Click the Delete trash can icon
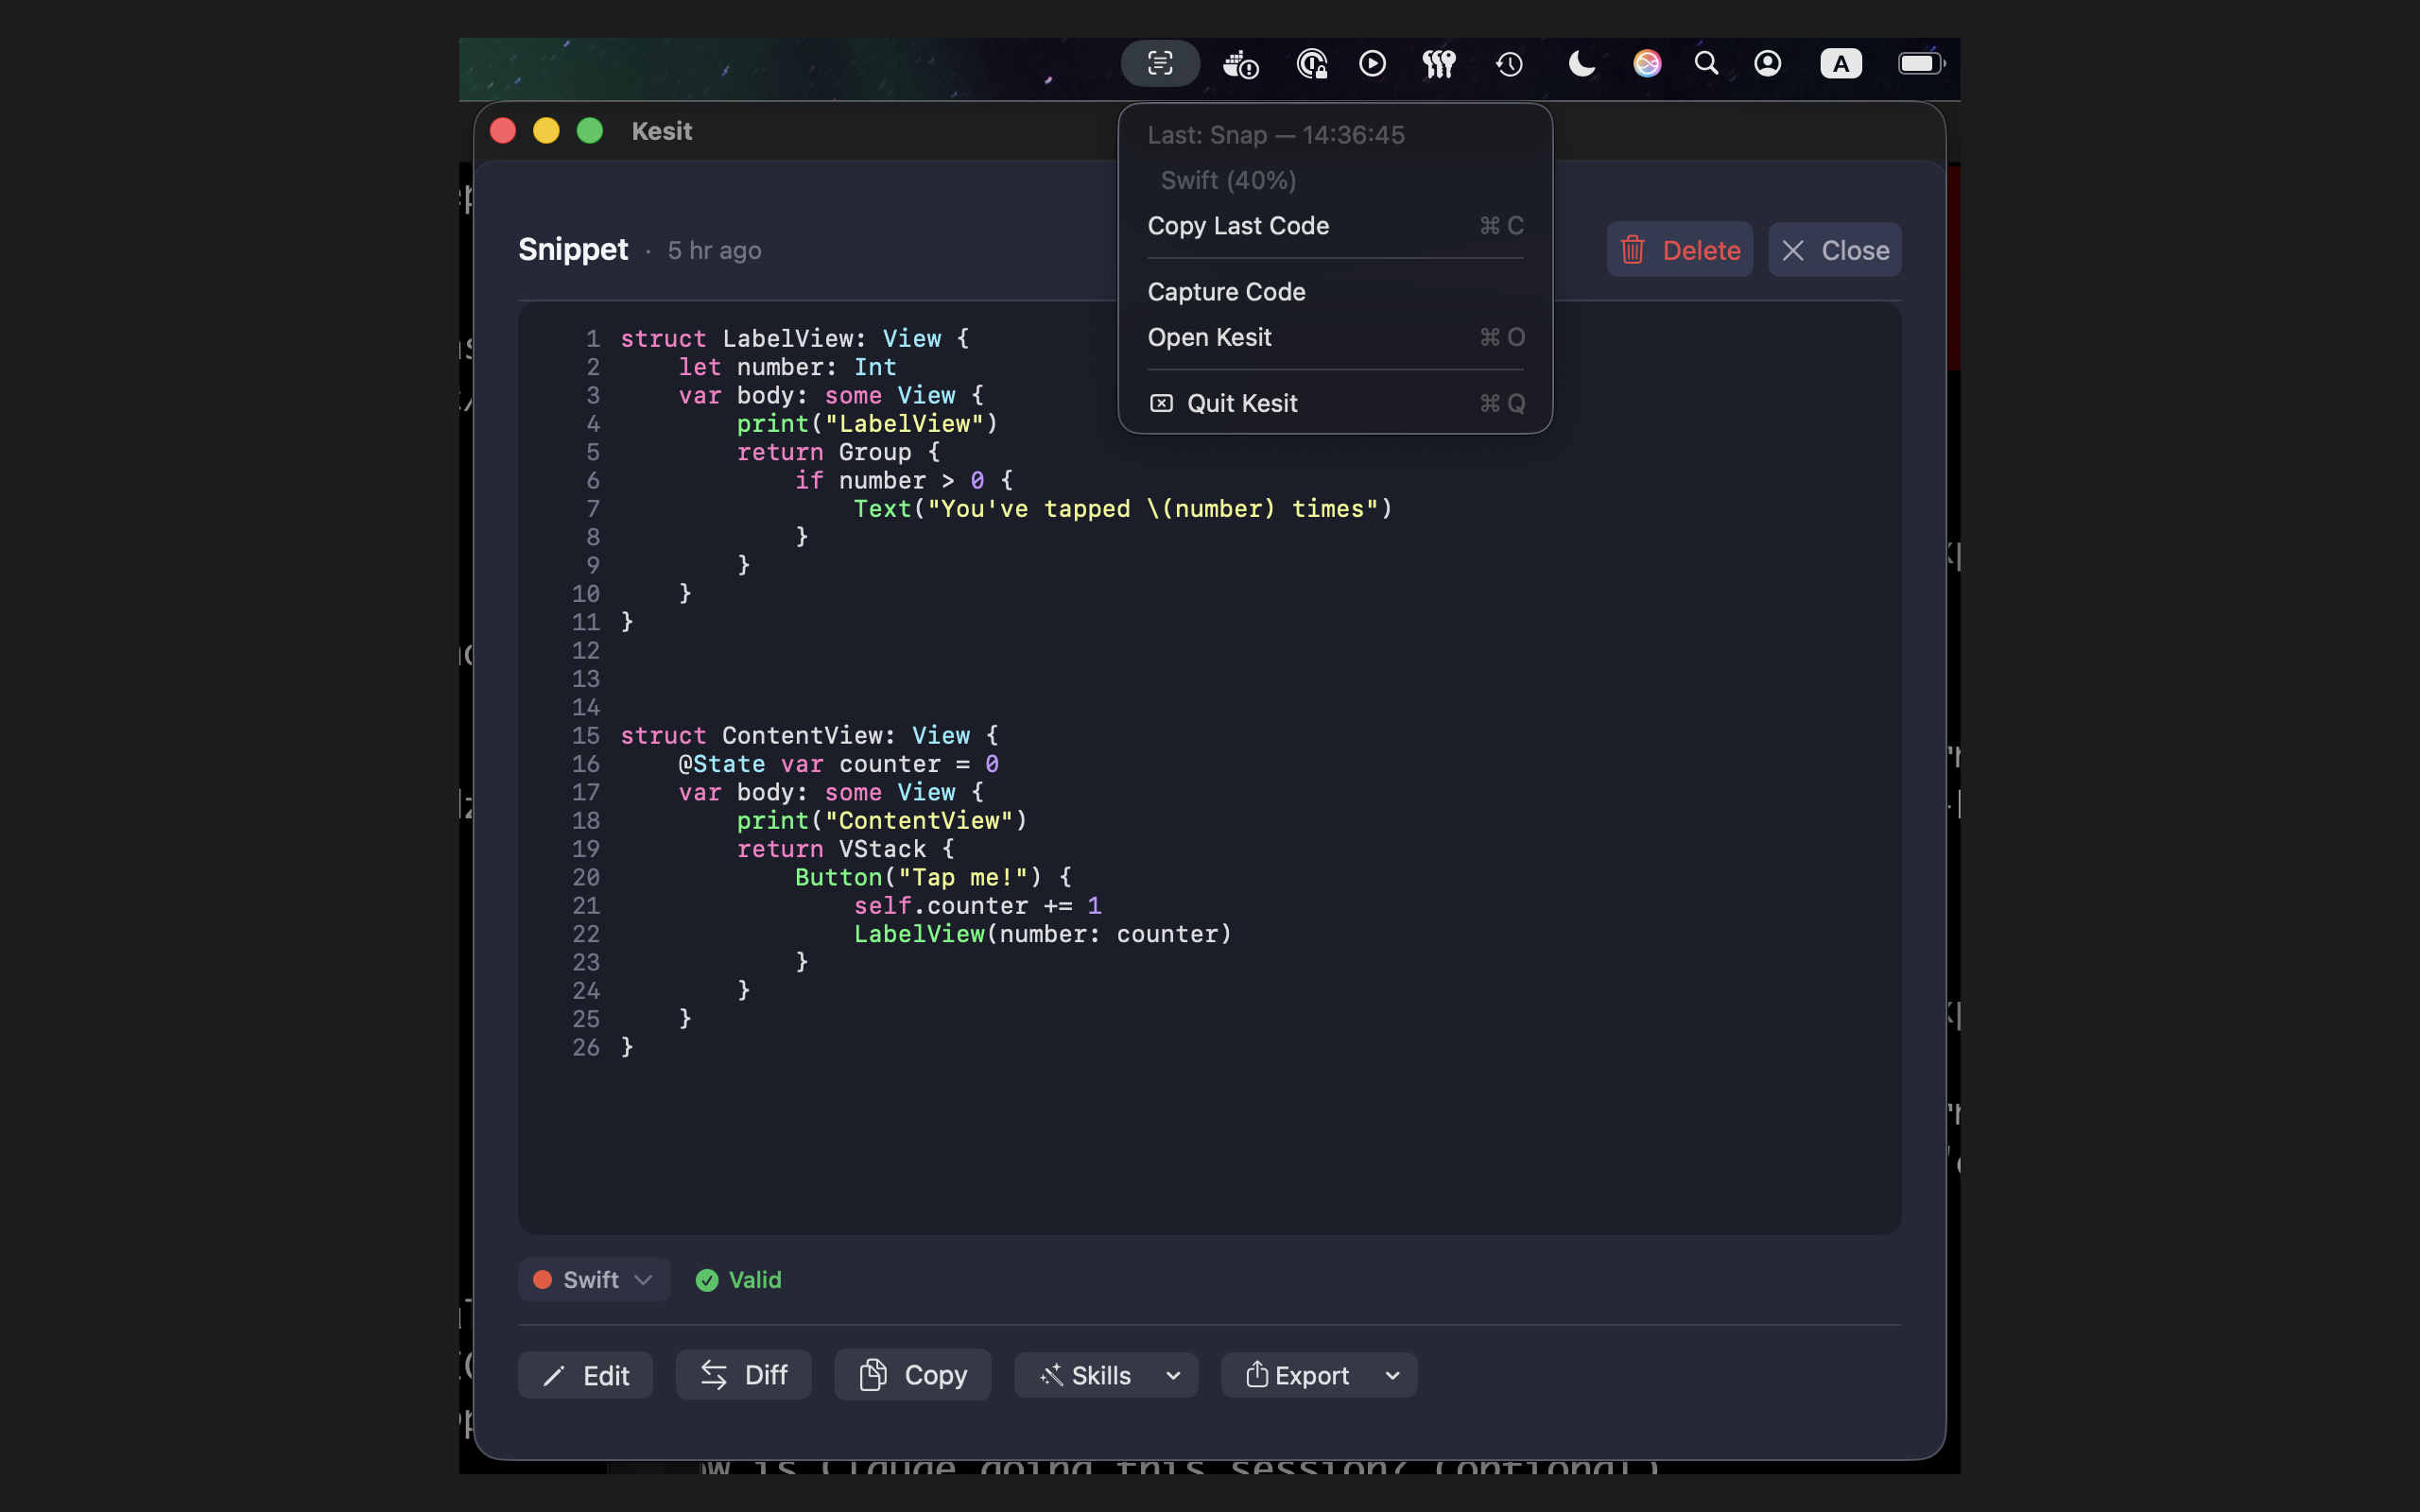 pyautogui.click(x=1633, y=249)
